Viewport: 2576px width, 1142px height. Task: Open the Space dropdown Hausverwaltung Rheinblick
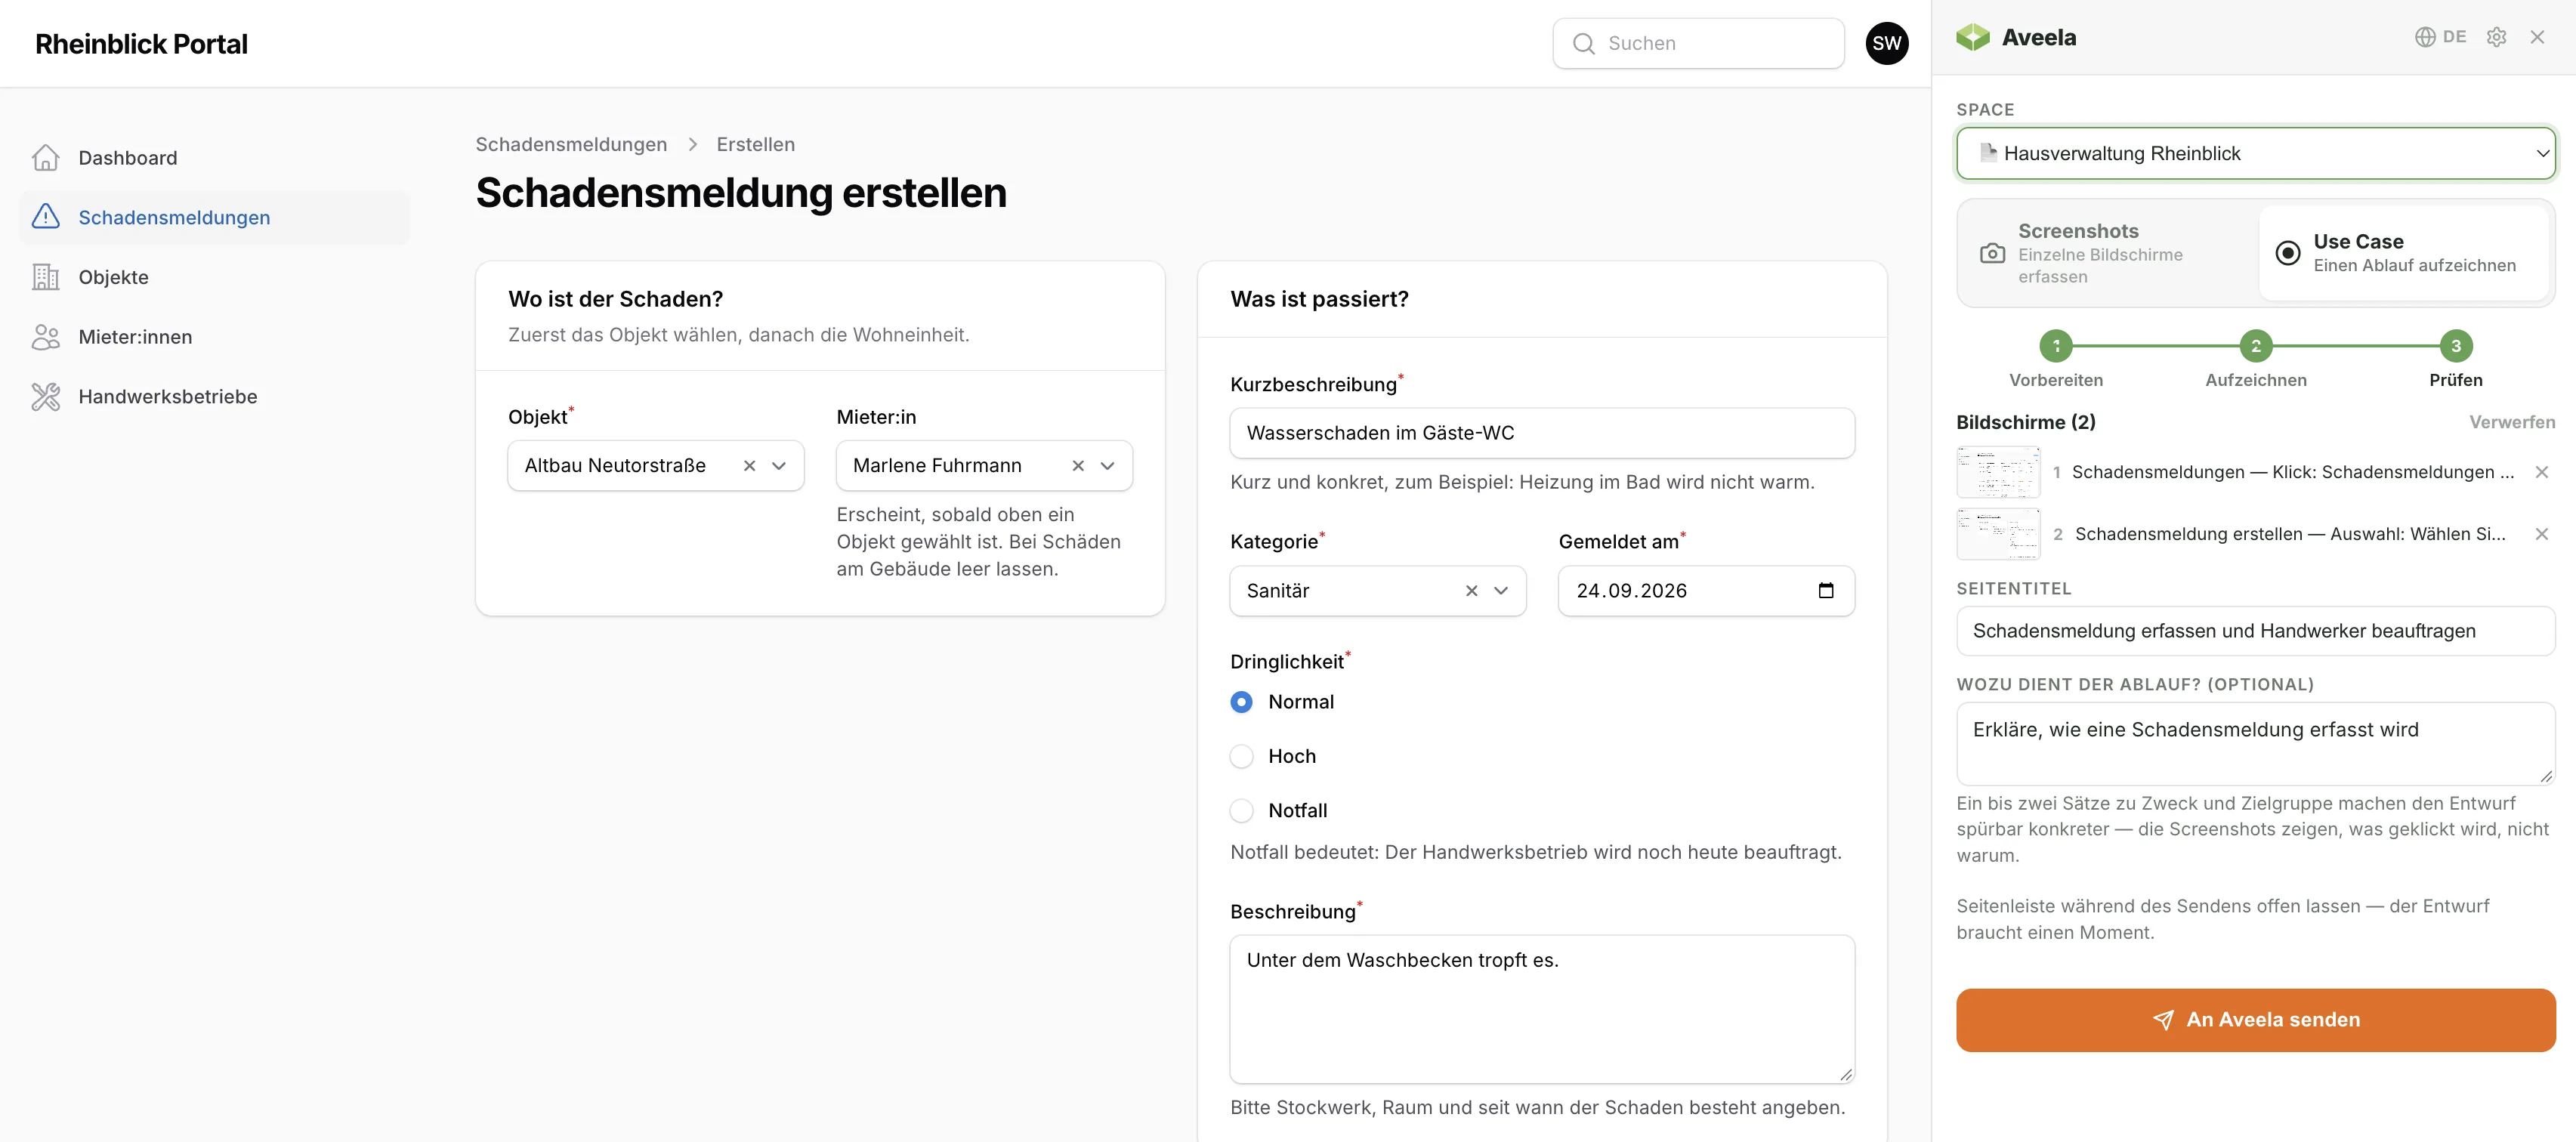coord(2255,153)
